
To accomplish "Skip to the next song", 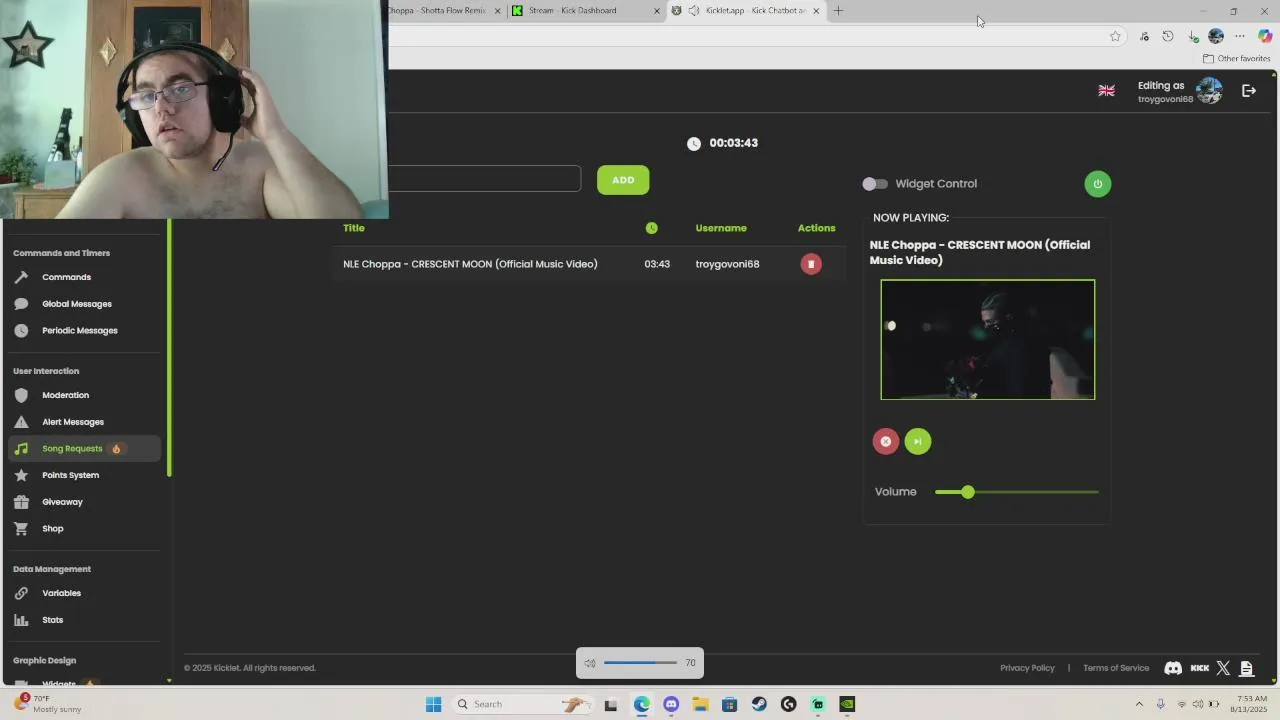I will pos(918,441).
